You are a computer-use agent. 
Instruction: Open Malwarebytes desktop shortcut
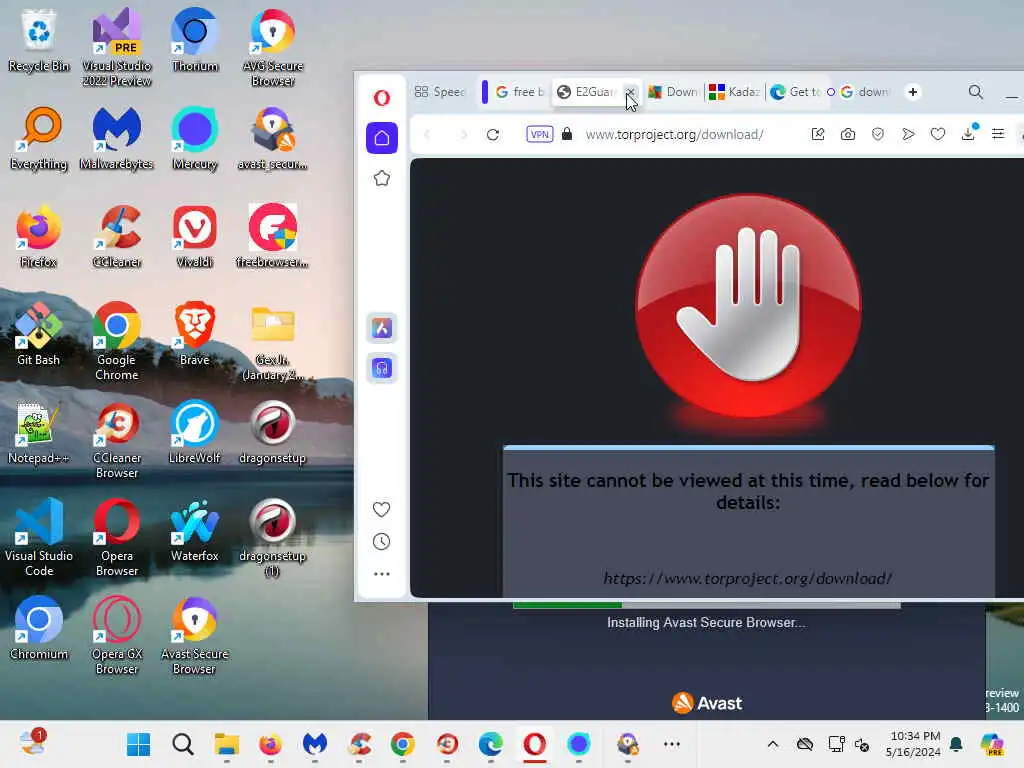pos(116,138)
